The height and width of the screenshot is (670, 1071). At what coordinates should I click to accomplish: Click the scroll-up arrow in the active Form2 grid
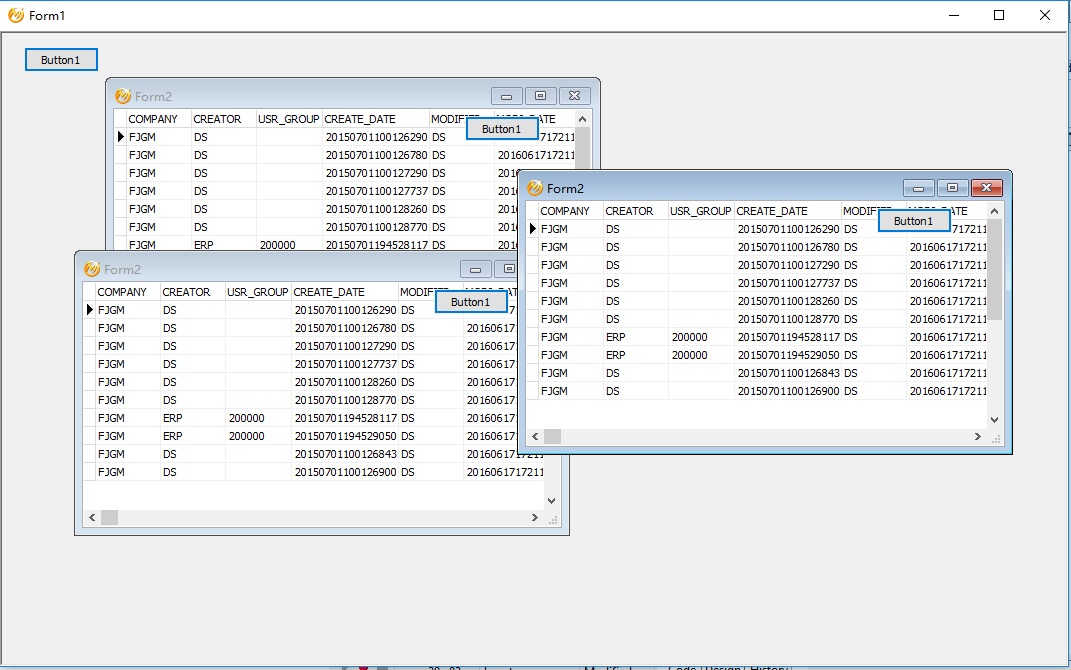pyautogui.click(x=994, y=211)
